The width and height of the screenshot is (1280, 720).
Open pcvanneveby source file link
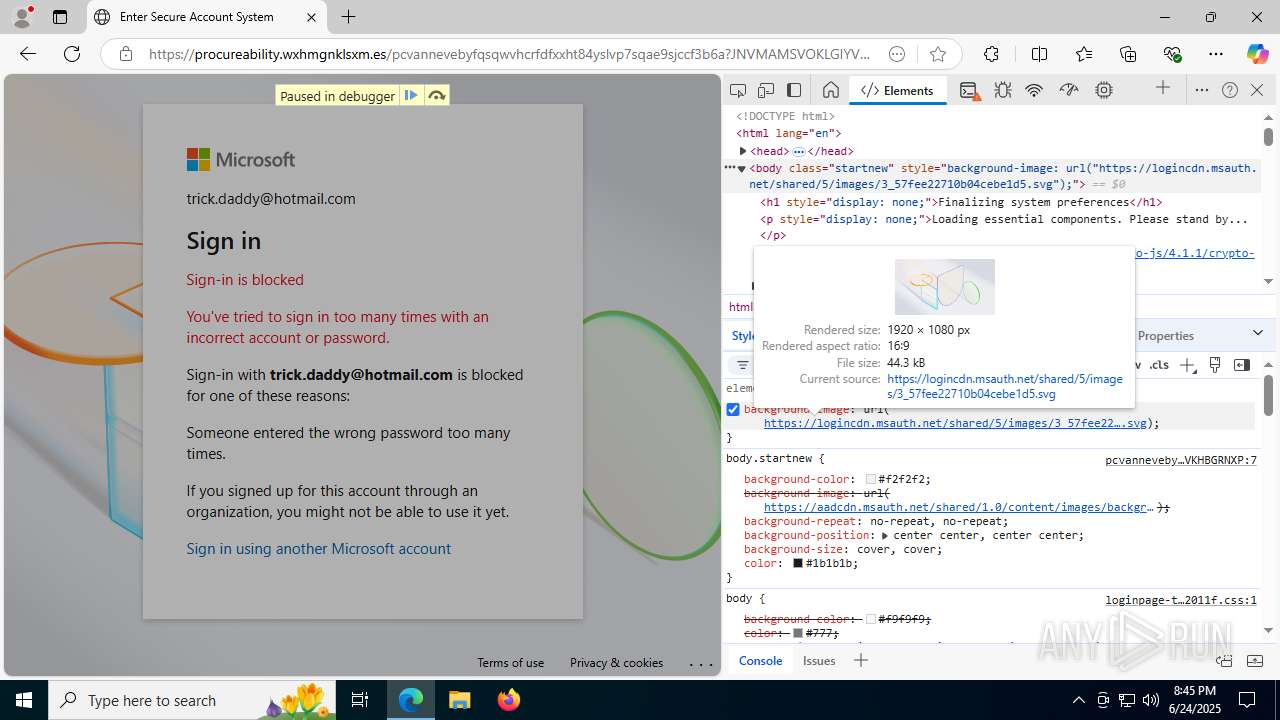tap(1180, 460)
